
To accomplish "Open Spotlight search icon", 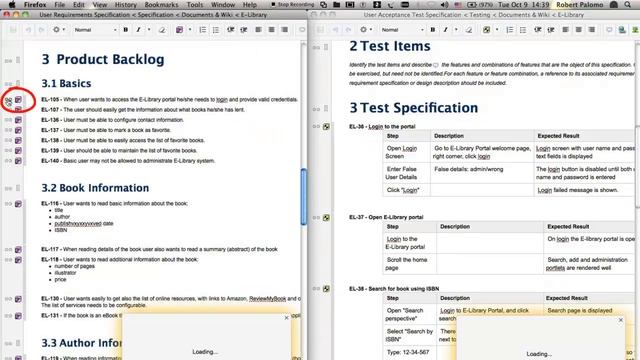I will point(627,4).
